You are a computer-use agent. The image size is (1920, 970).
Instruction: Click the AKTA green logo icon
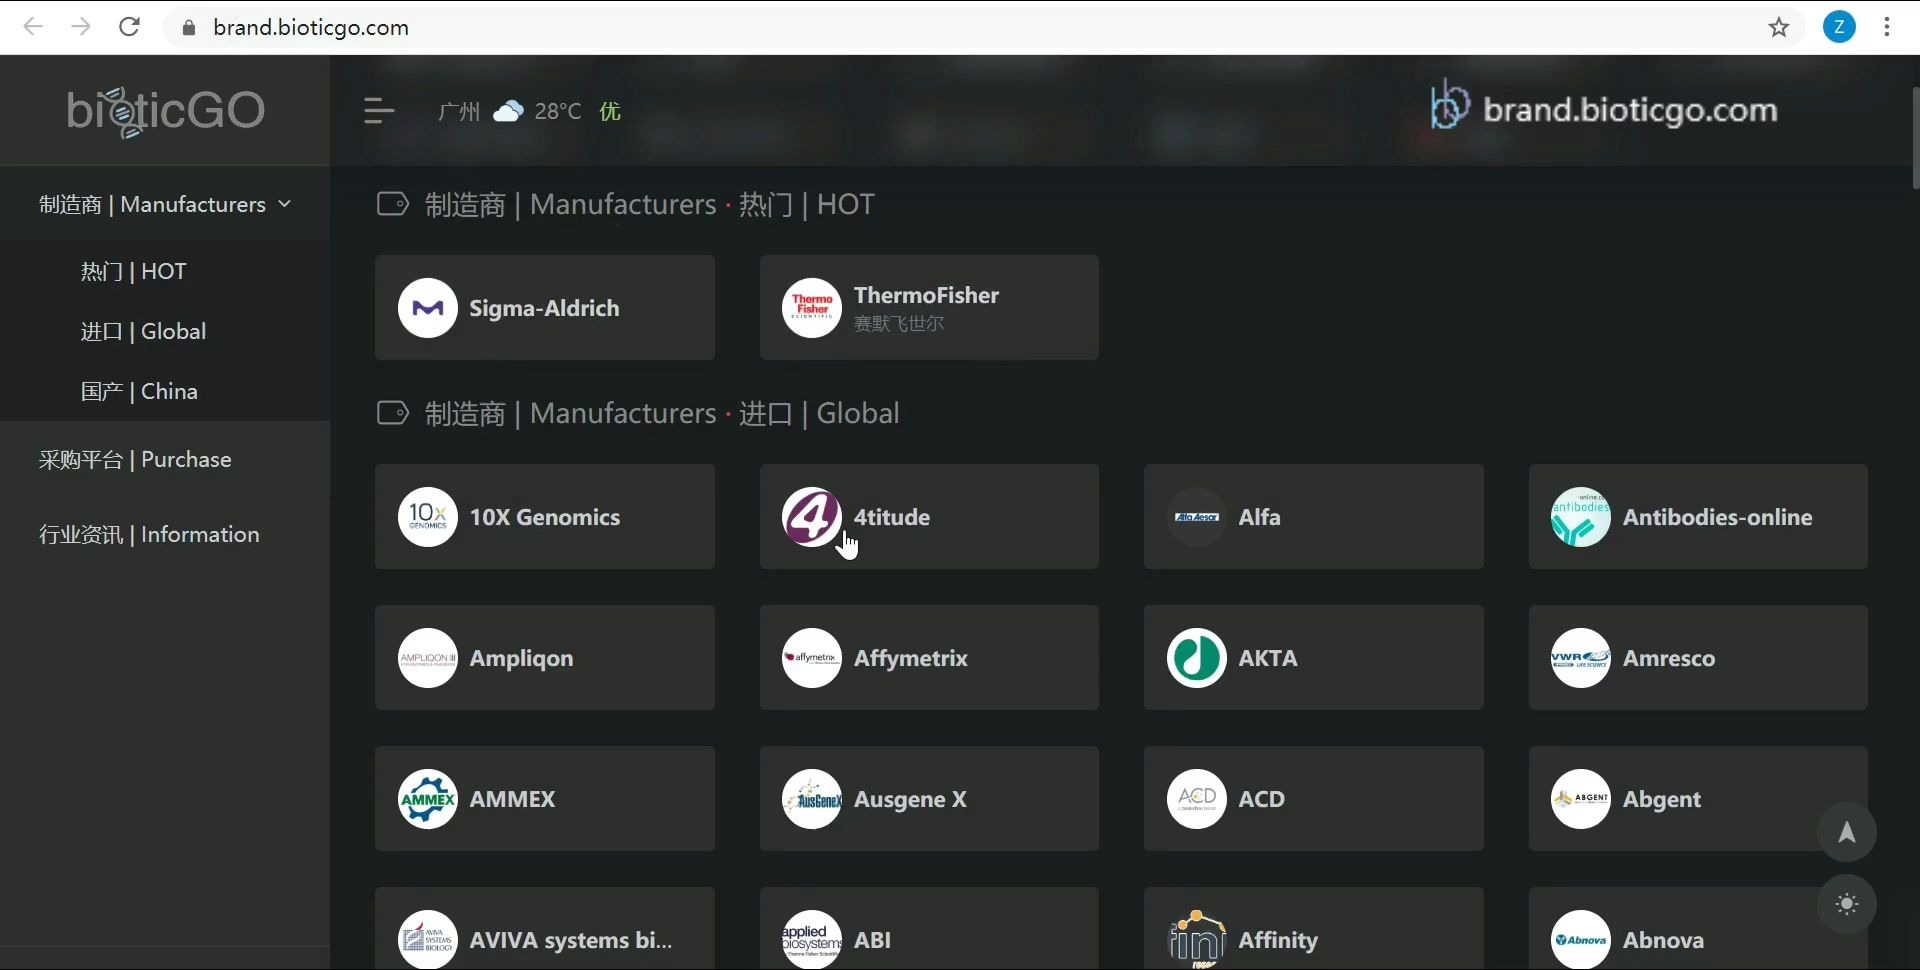point(1197,658)
